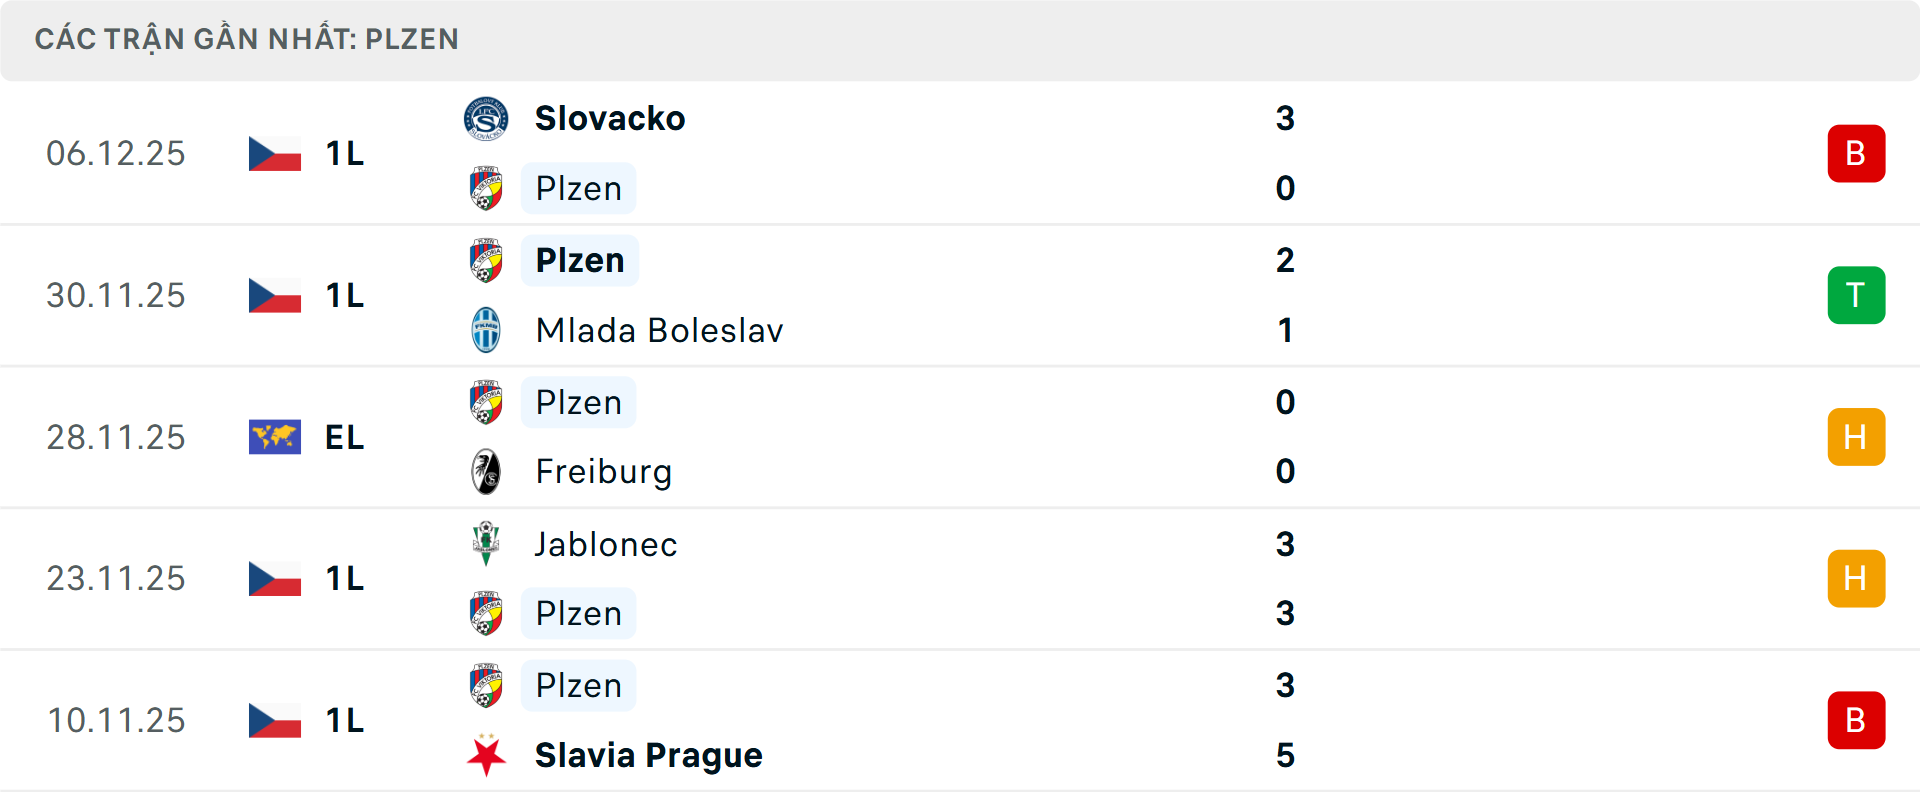Open the Slovacko team link
1920x792 pixels.
(x=610, y=119)
